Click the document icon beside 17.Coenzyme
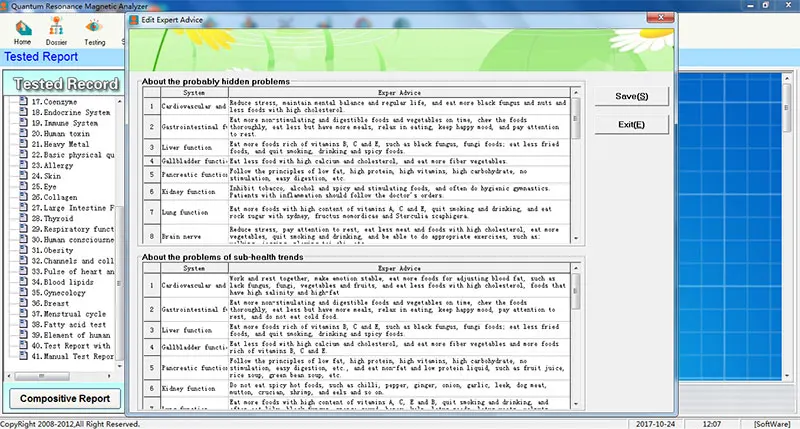800x429 pixels. (23, 102)
